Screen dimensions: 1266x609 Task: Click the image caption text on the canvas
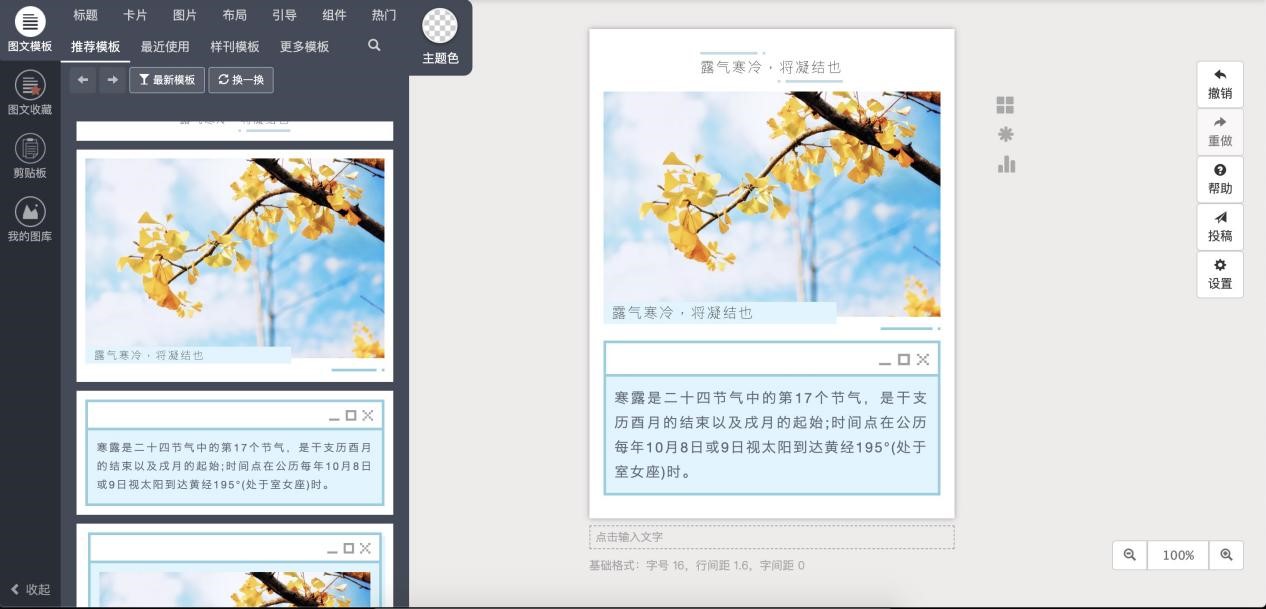point(682,313)
